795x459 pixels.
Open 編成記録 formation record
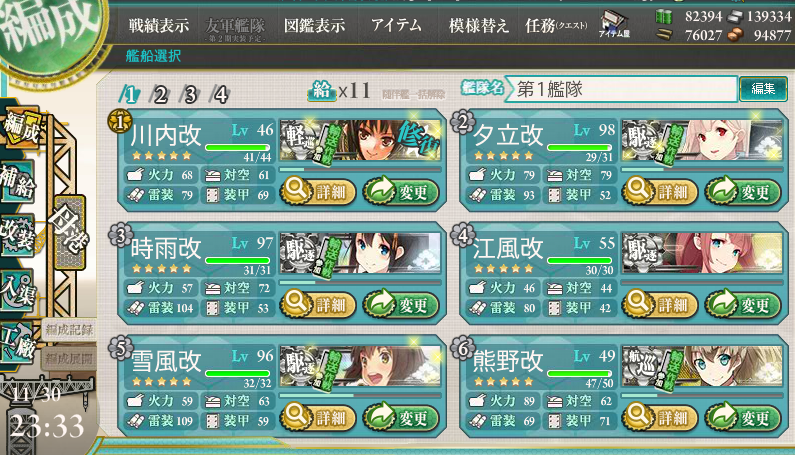click(x=69, y=330)
